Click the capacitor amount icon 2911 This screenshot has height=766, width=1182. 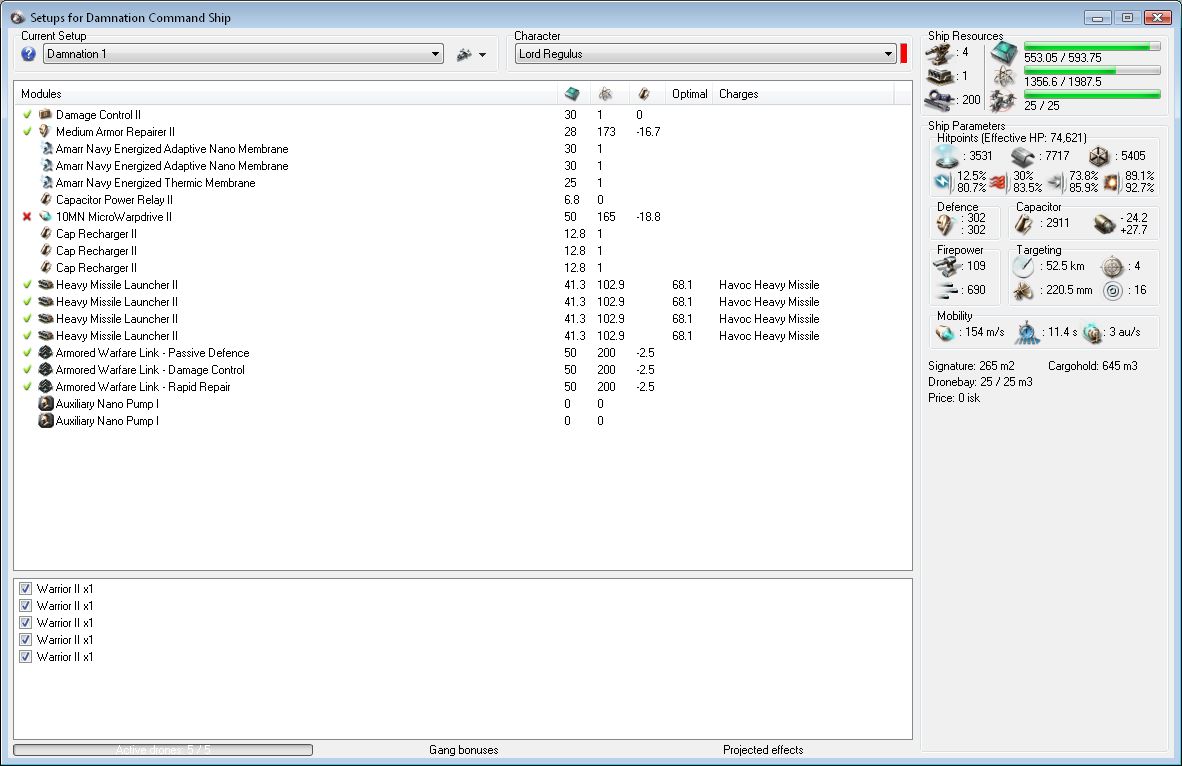1024,223
